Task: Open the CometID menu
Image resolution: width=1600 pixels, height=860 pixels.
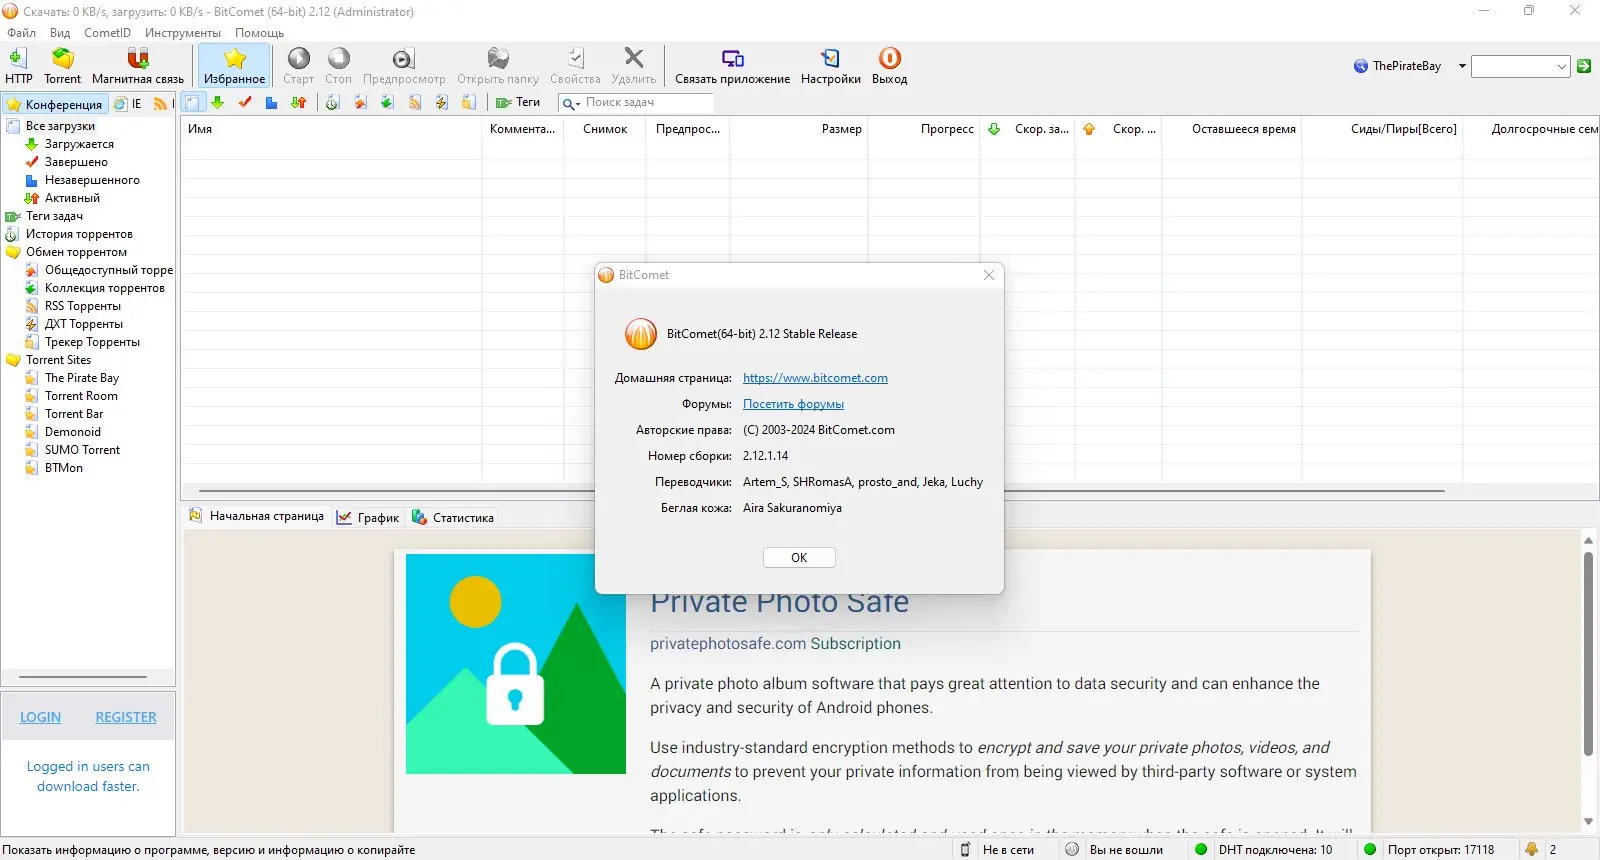Action: [107, 33]
